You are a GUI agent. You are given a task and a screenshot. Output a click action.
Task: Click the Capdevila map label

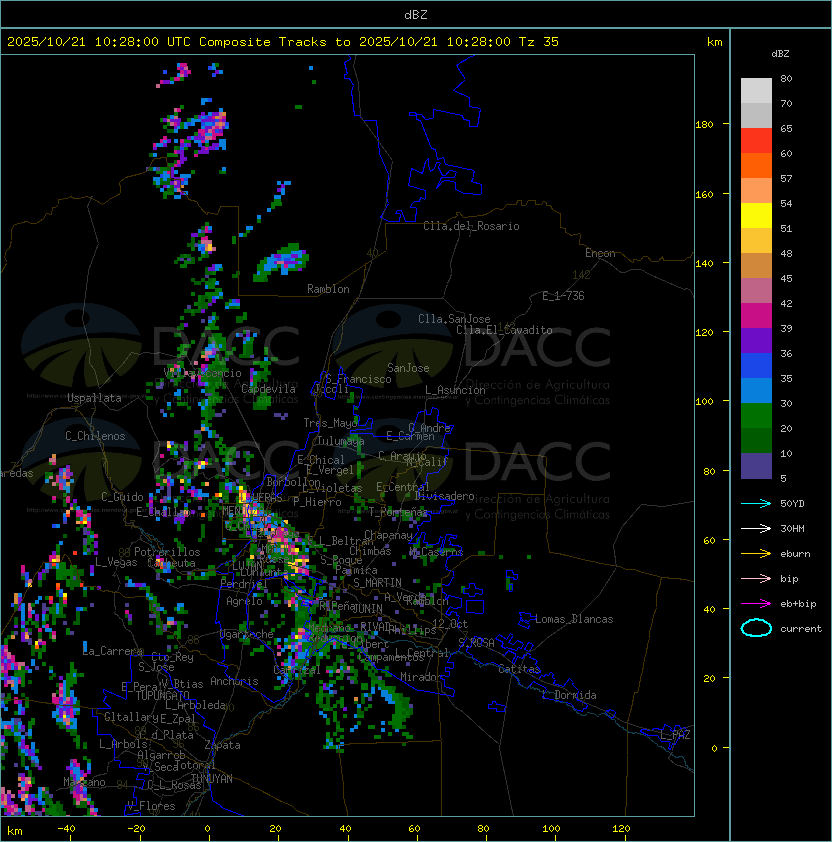269,389
